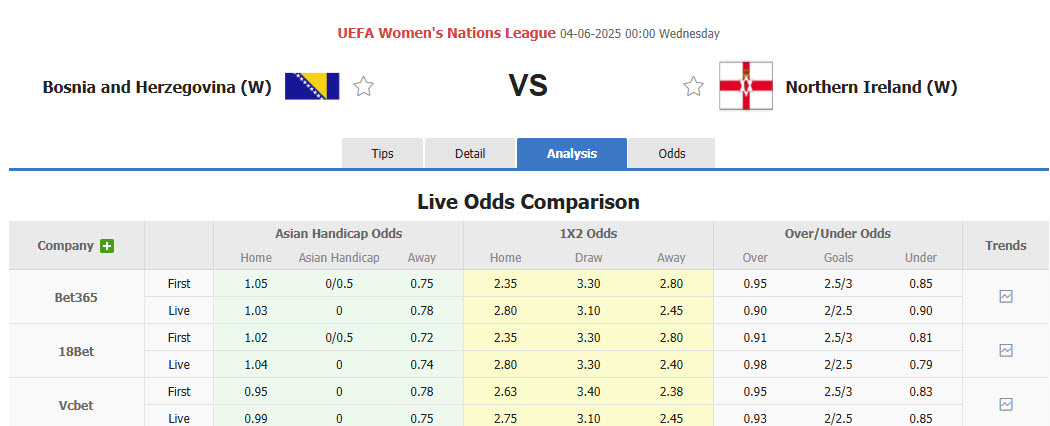1050x426 pixels.
Task: Switch to the Tips tab
Action: [x=382, y=153]
